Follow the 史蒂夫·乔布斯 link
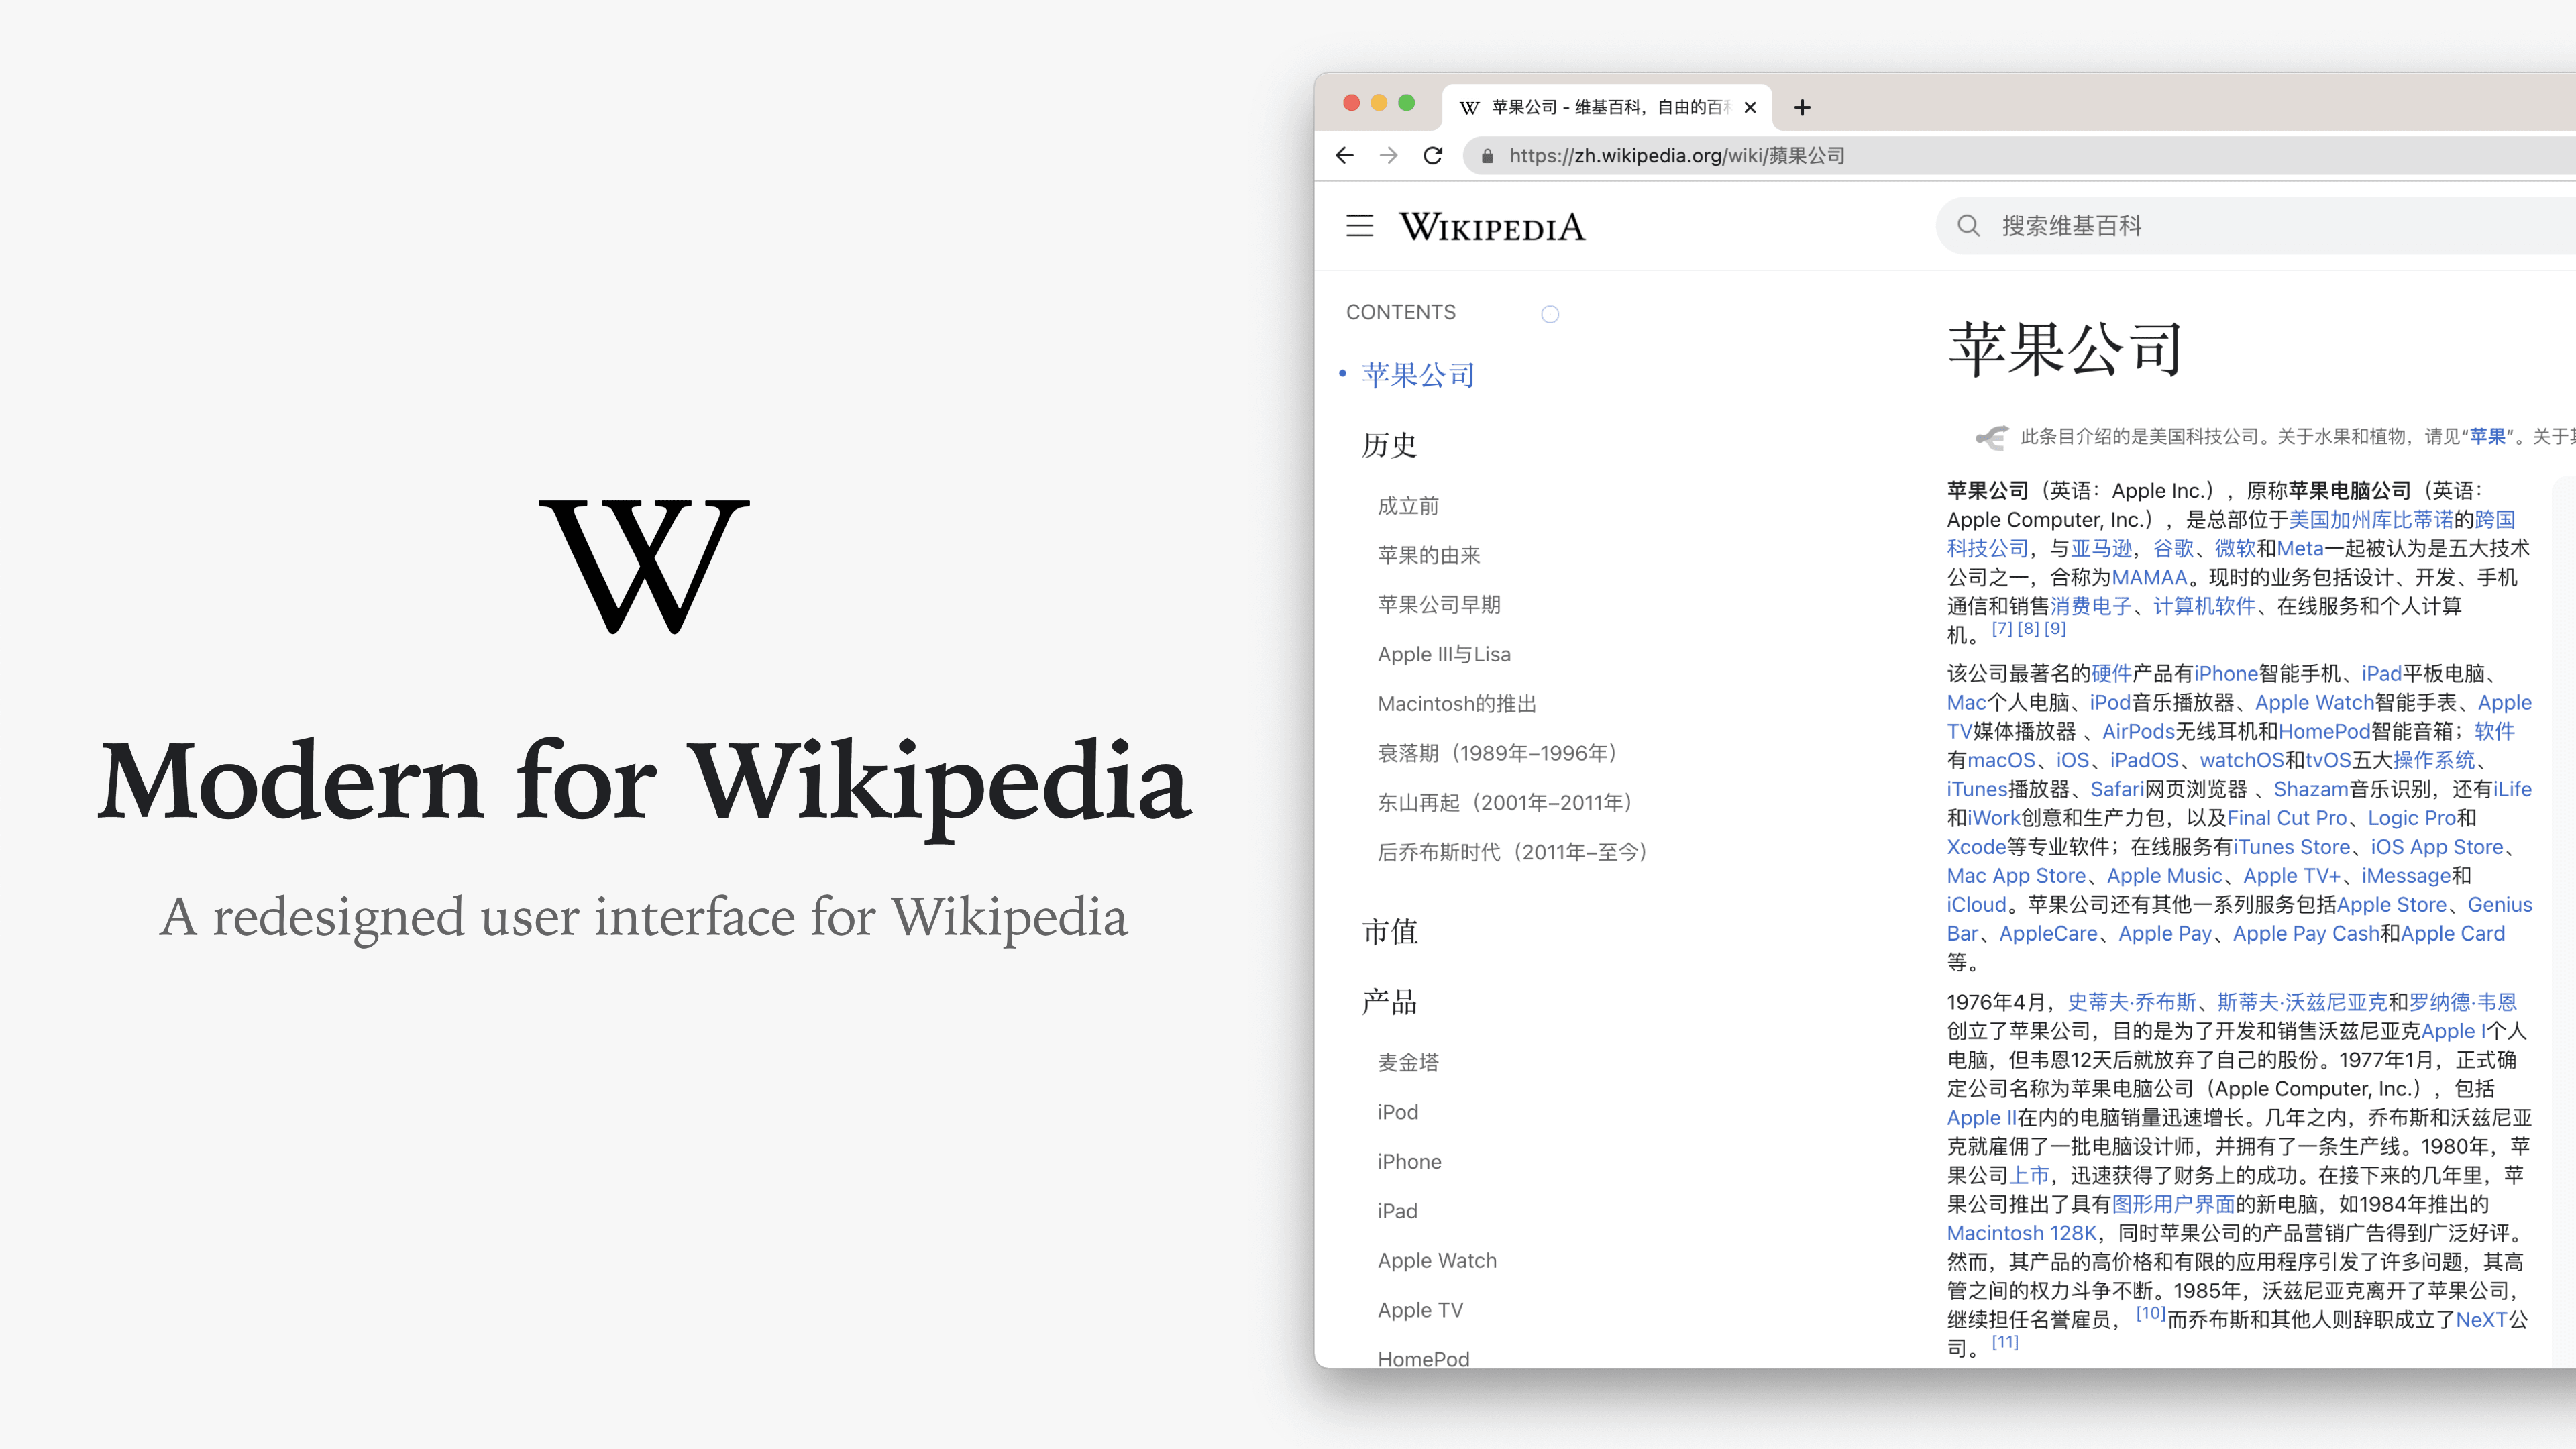 (2131, 1003)
